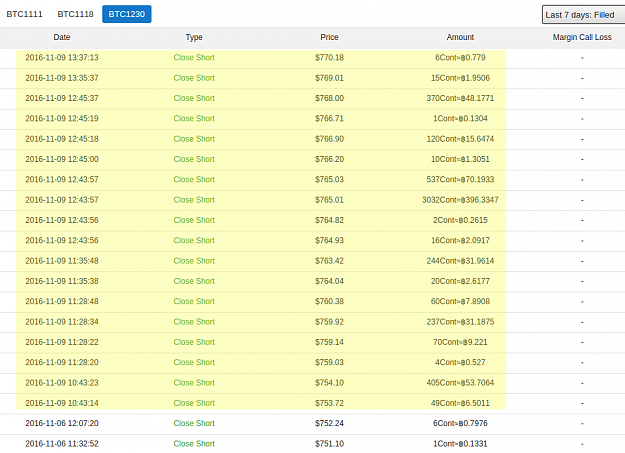Viewport: 625px width, 453px height.
Task: Click the price $751.10
Action: 329,443
